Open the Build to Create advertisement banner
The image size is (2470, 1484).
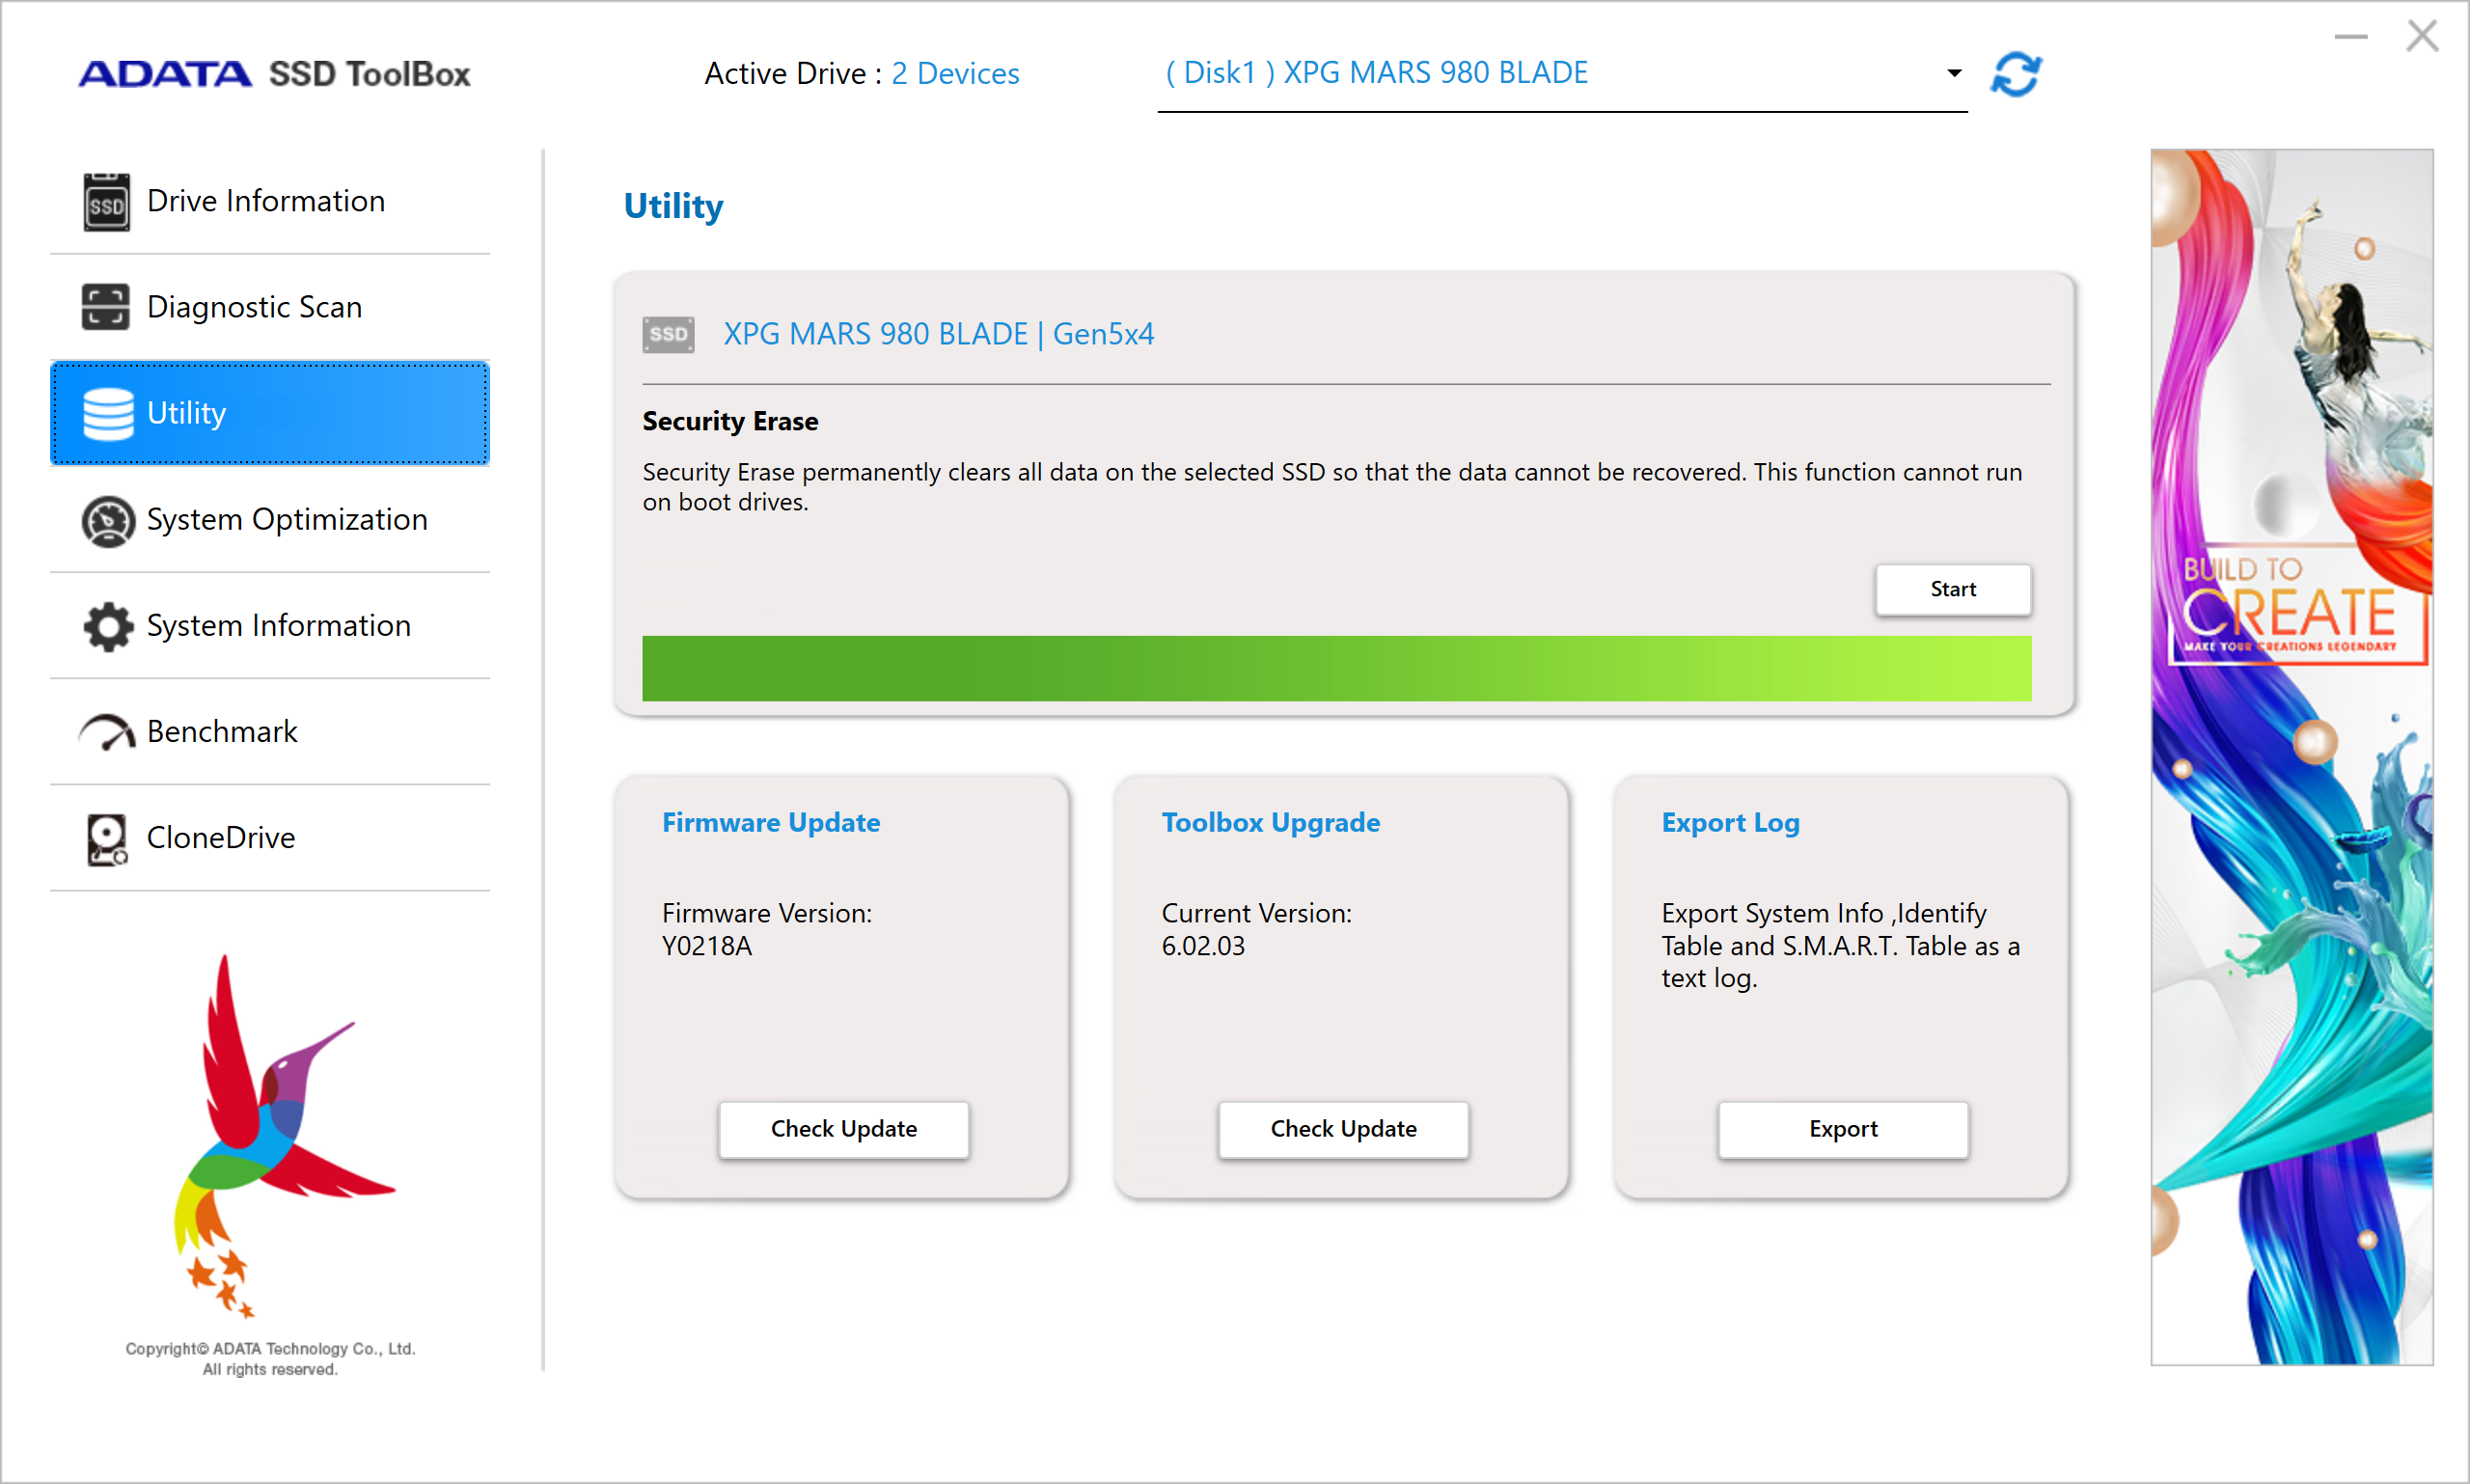coord(2291,756)
